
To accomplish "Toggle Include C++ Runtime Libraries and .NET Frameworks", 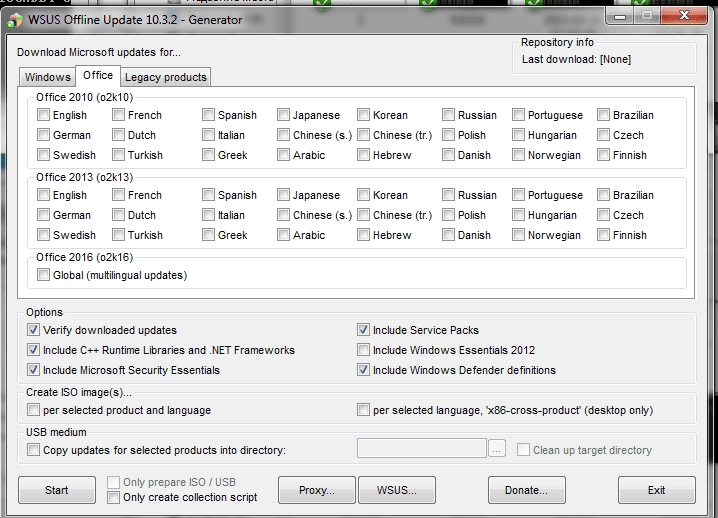I will [33, 350].
